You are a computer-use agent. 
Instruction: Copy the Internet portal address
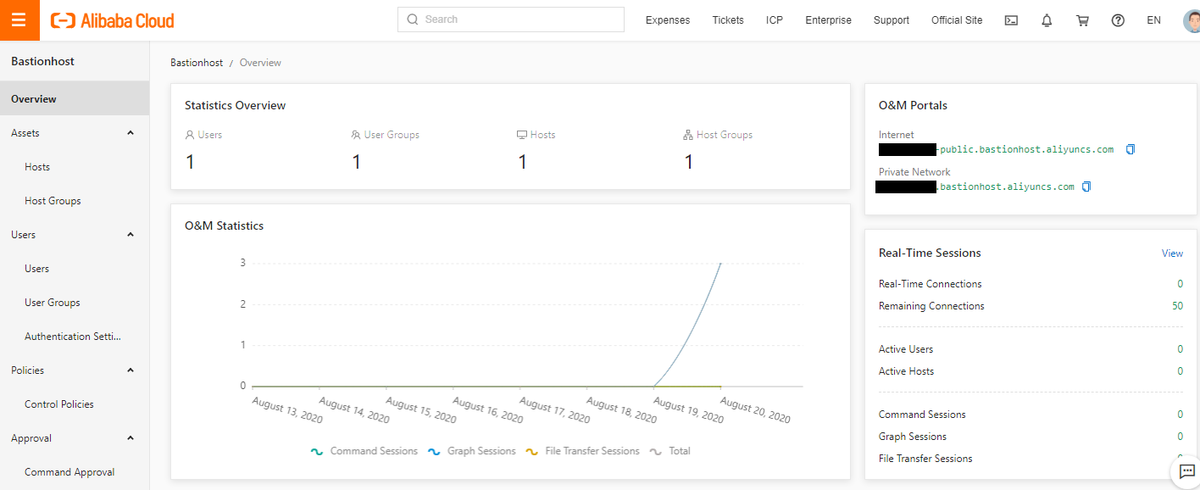pos(1131,150)
